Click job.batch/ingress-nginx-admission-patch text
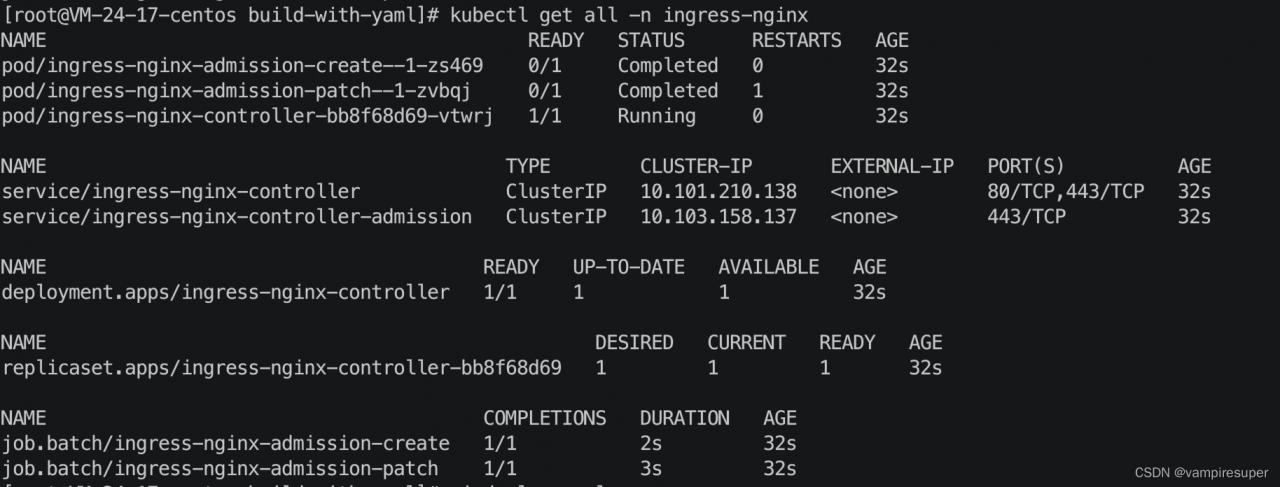Screen dimensions: 1280x487 pyautogui.click(x=219, y=468)
